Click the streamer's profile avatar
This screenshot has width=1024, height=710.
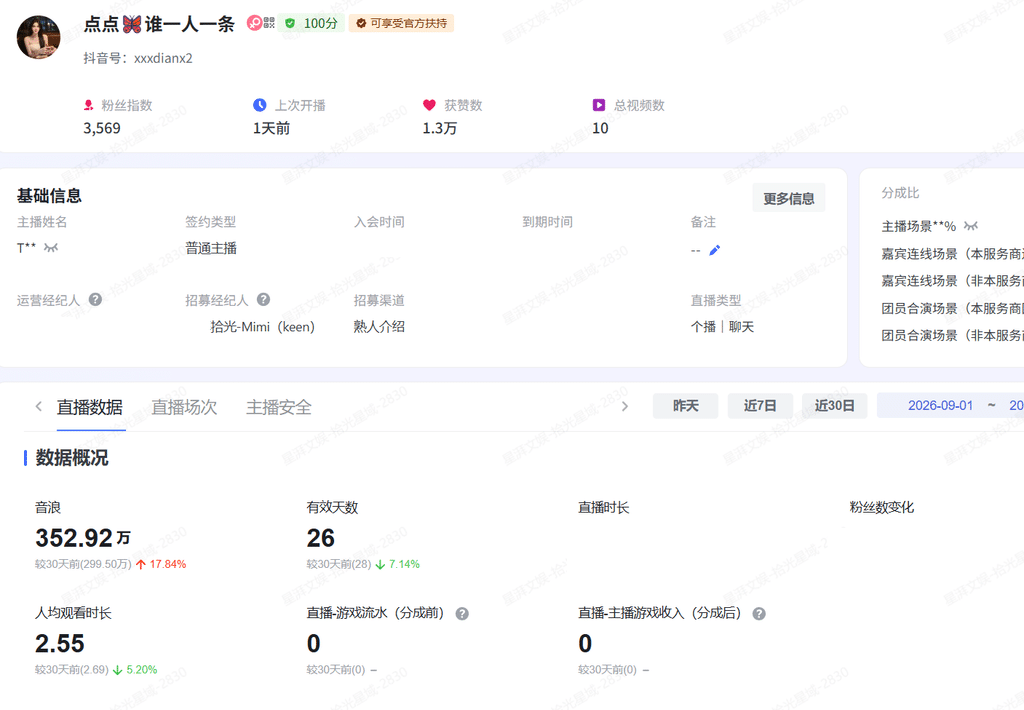coord(39,37)
